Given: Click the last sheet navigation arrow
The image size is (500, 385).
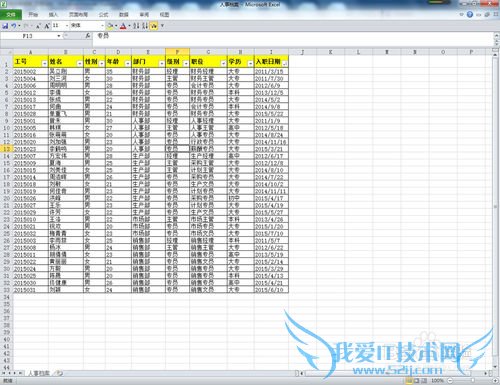Looking at the screenshot, I should click(x=20, y=373).
